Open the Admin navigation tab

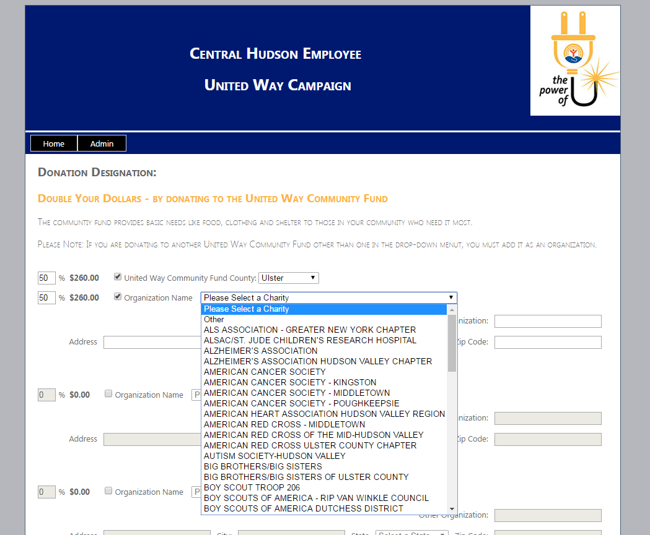102,144
